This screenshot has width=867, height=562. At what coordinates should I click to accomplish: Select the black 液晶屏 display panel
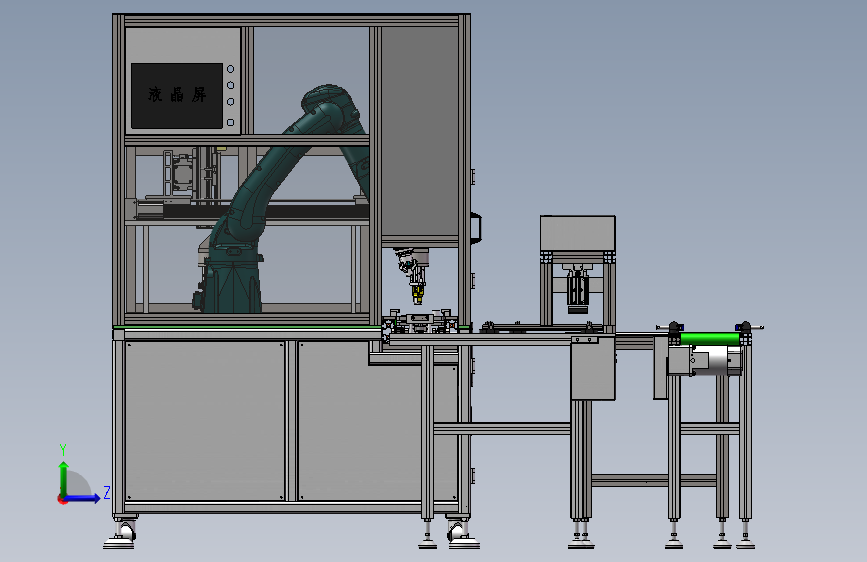tap(177, 96)
